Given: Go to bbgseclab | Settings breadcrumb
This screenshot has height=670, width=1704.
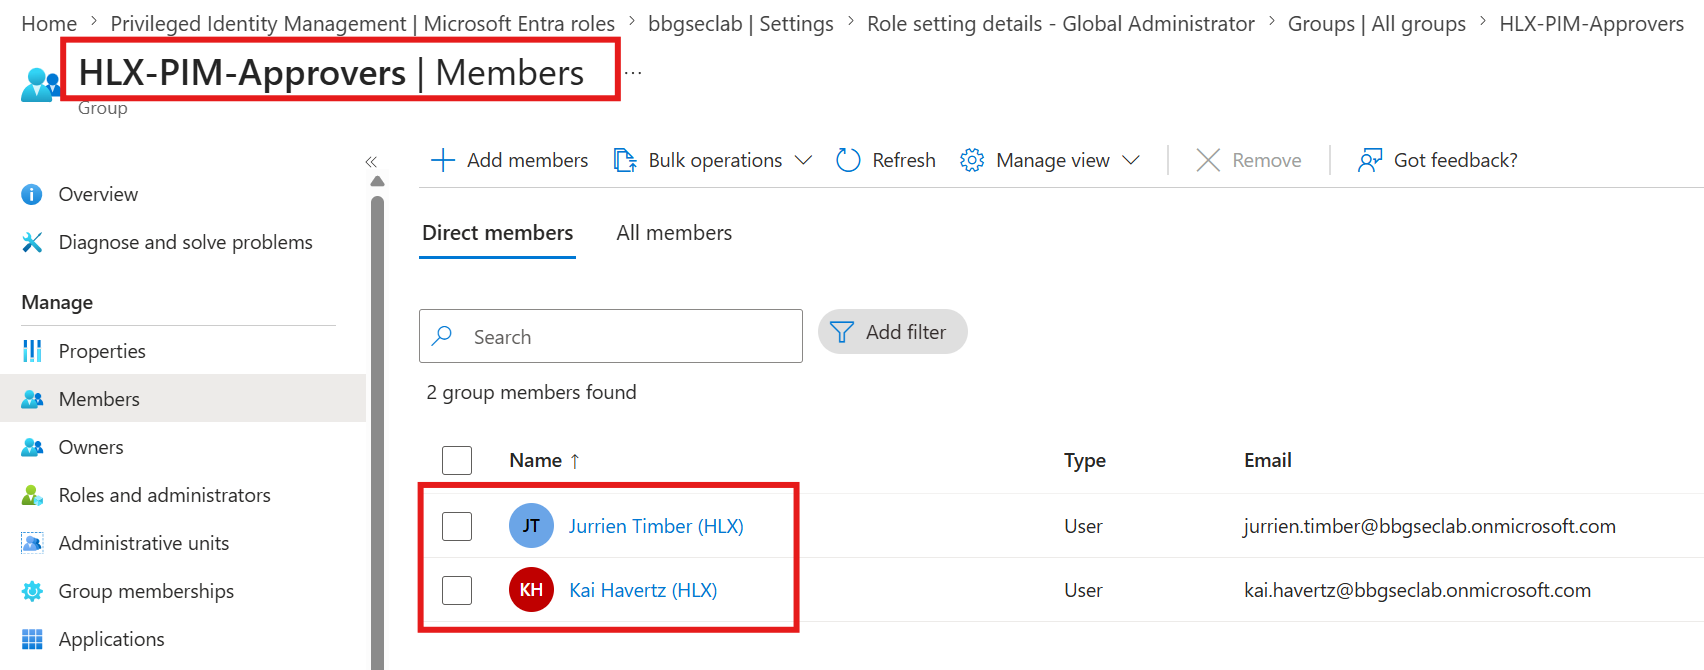Looking at the screenshot, I should pyautogui.click(x=741, y=24).
